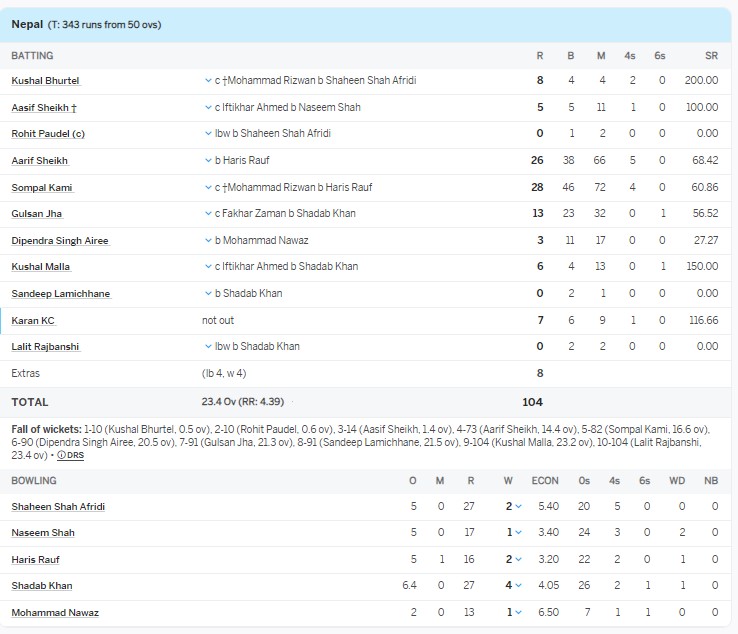Expand Aasif Sheikh's dismissal chevron
Viewport: 738px width, 634px height.
coord(207,107)
